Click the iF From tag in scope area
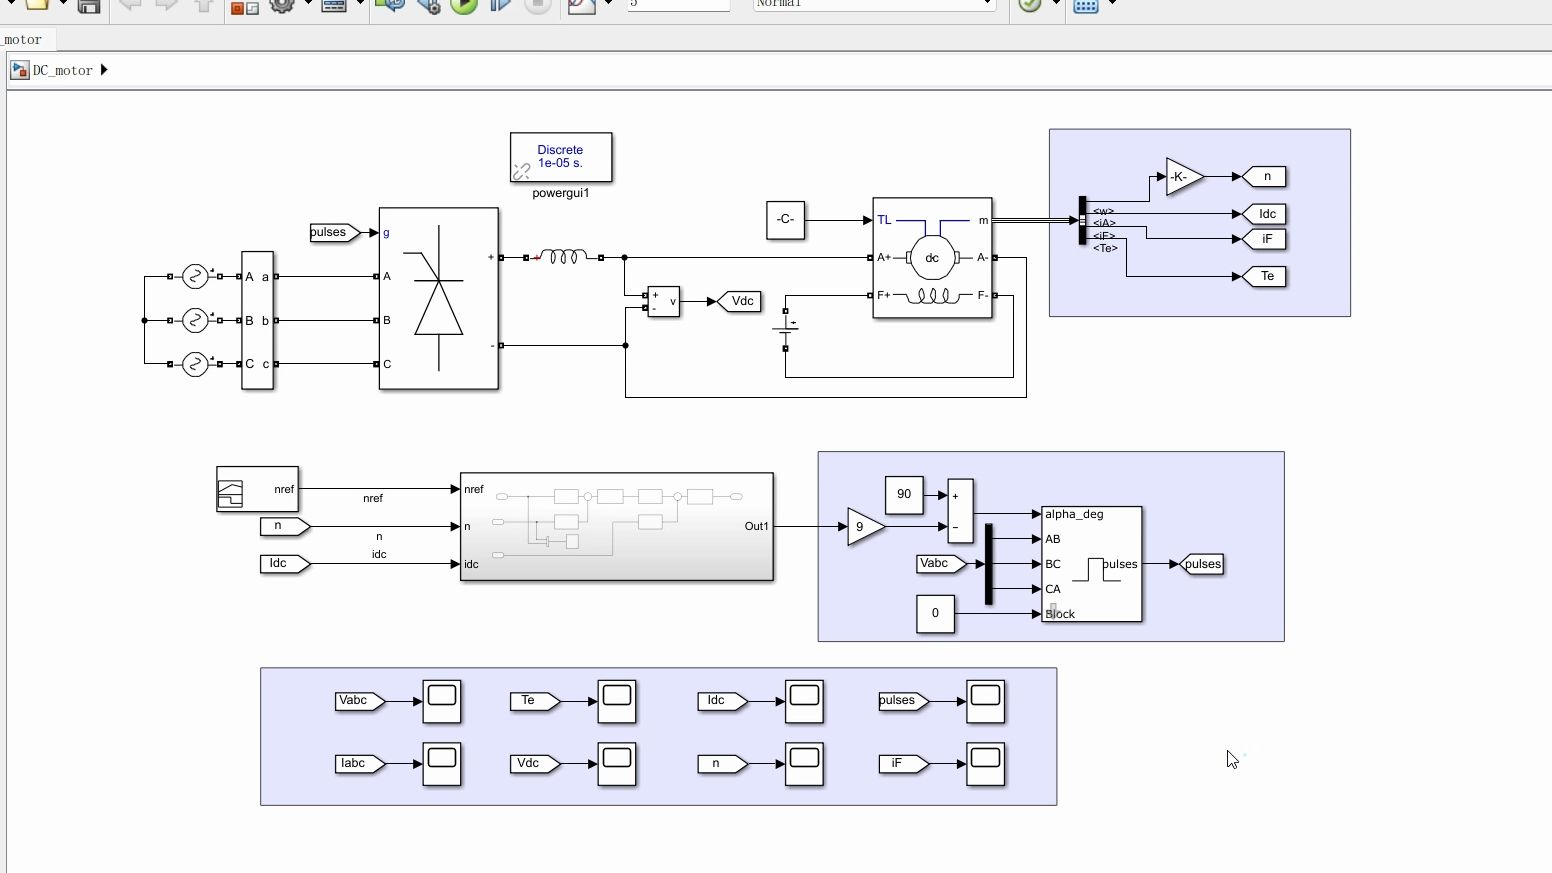 click(904, 764)
